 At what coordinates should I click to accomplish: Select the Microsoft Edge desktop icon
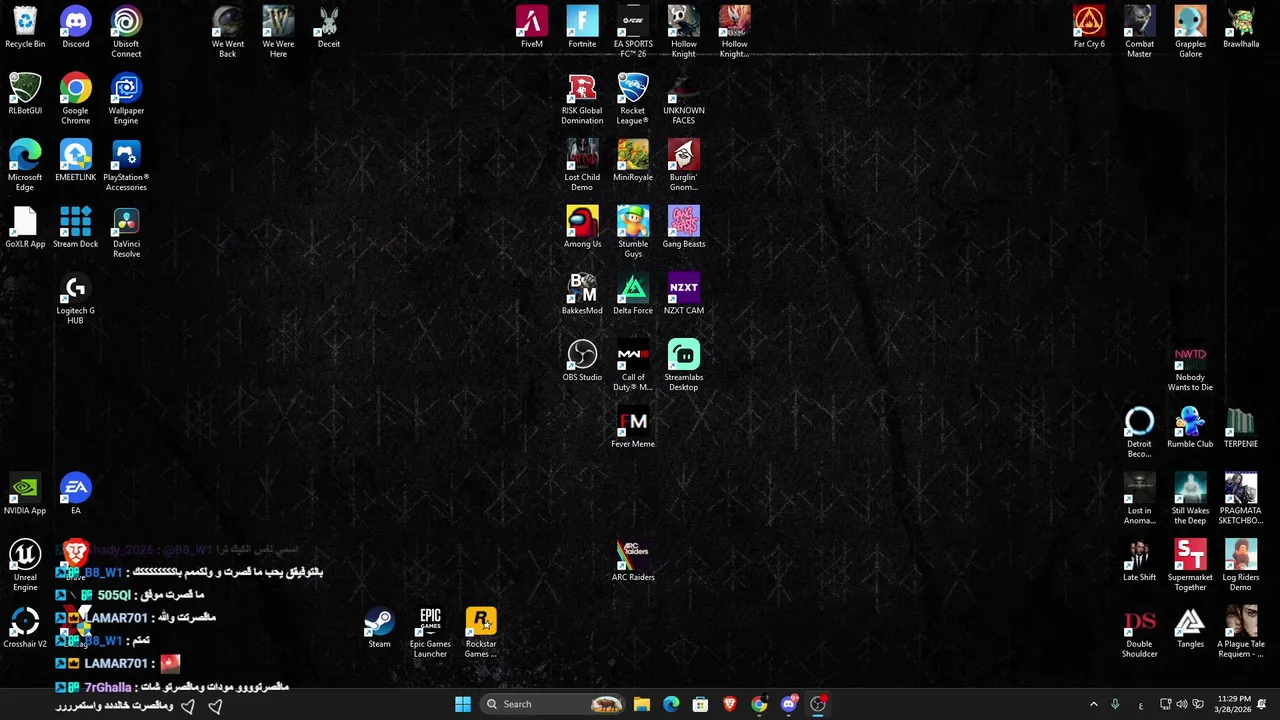25,166
